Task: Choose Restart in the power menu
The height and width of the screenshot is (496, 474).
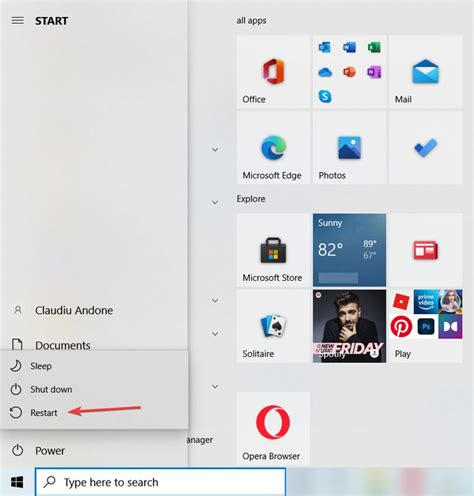Action: [94, 413]
